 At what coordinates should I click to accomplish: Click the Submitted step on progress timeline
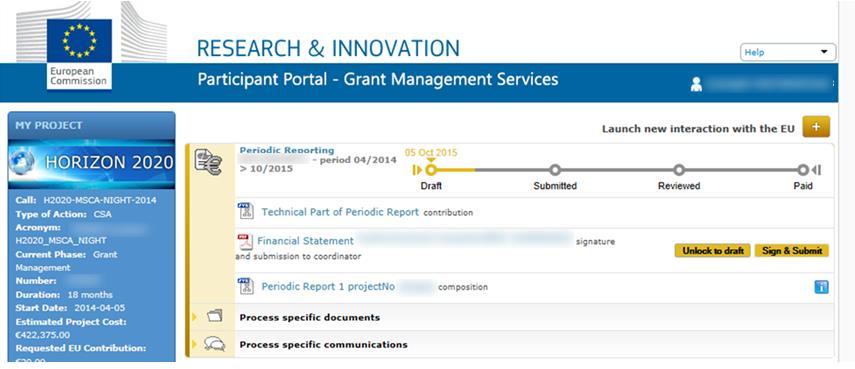coord(555,170)
